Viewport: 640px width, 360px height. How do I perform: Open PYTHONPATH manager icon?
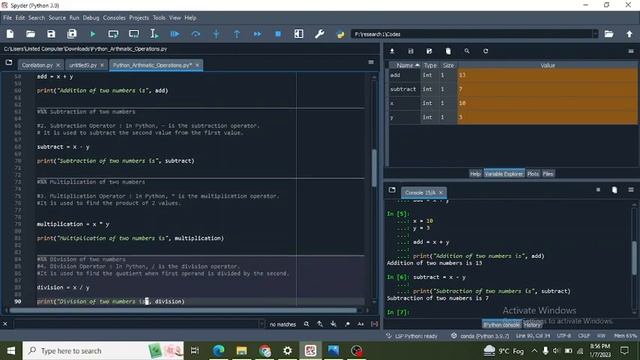click(340, 34)
